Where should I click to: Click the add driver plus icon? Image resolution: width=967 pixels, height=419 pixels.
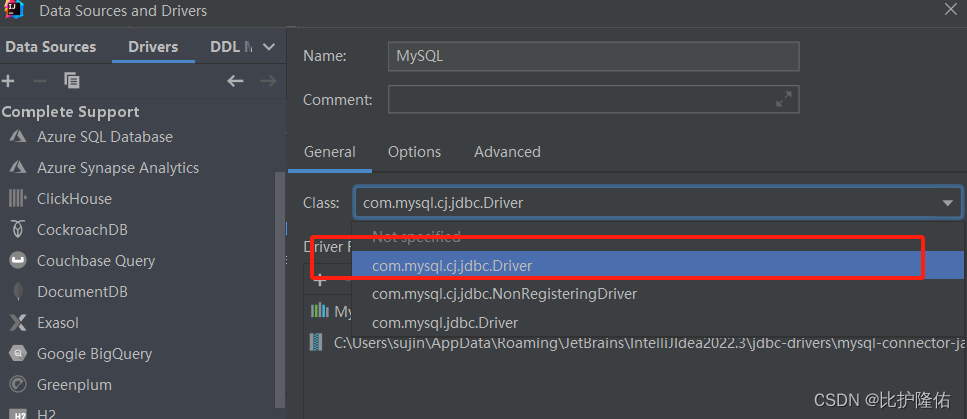point(8,81)
